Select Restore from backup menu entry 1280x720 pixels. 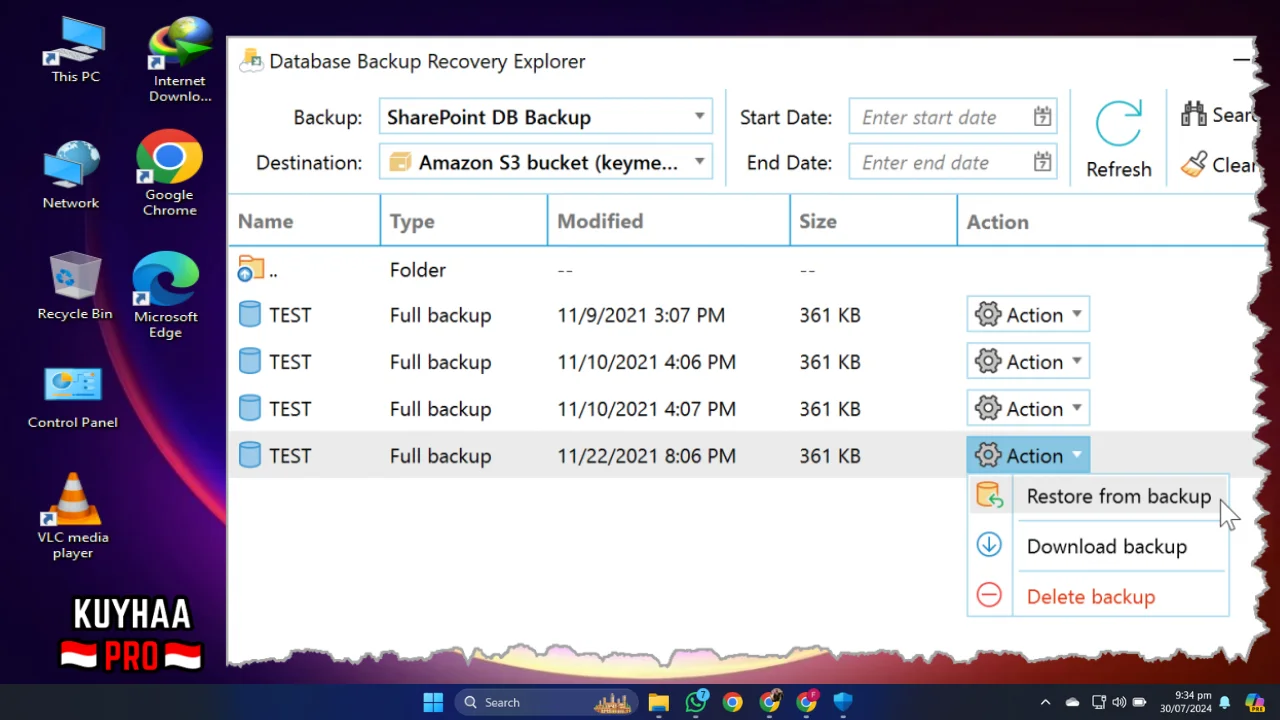(1098, 496)
